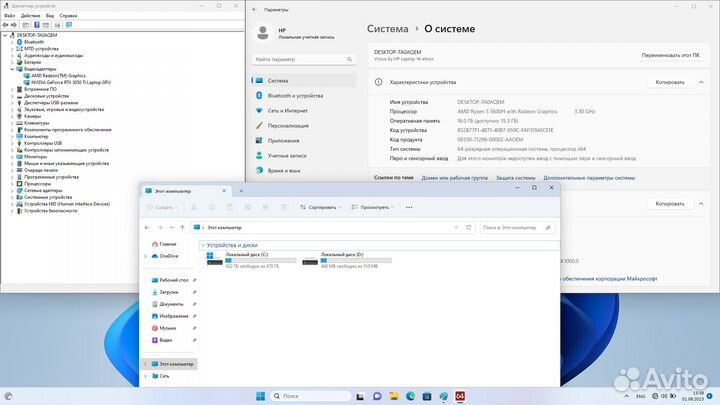Click Explorer search box Поиск в Этот компьютер
Screen dimensions: 720x405
click(518, 227)
